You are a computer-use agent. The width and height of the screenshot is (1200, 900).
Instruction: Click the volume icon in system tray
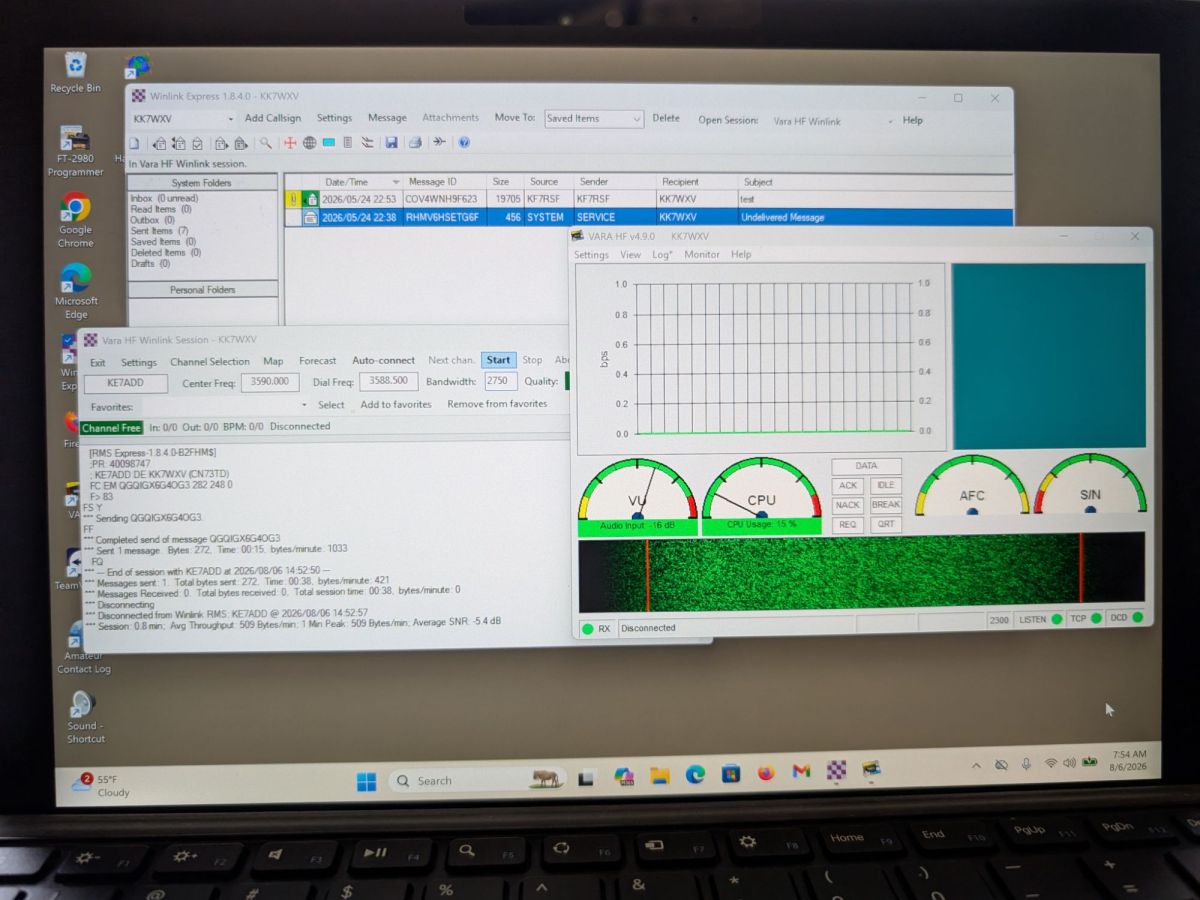(1070, 763)
